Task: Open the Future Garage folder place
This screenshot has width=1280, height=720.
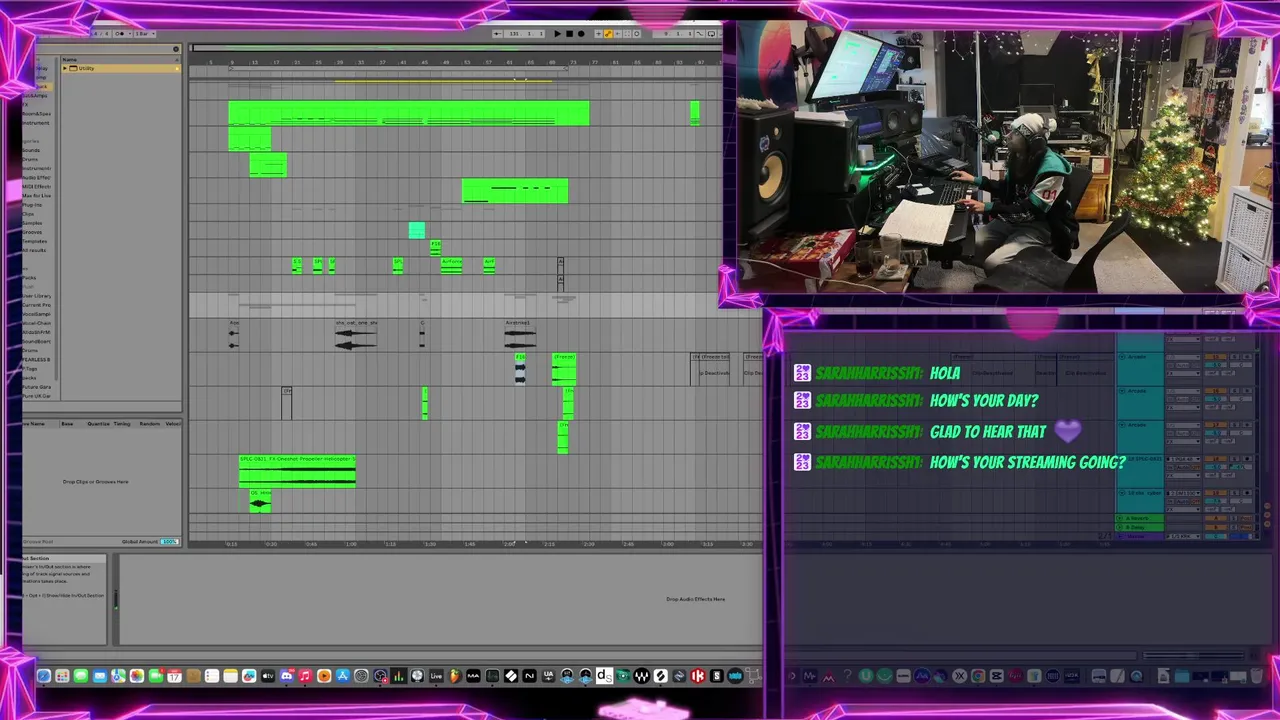Action: 37,386
